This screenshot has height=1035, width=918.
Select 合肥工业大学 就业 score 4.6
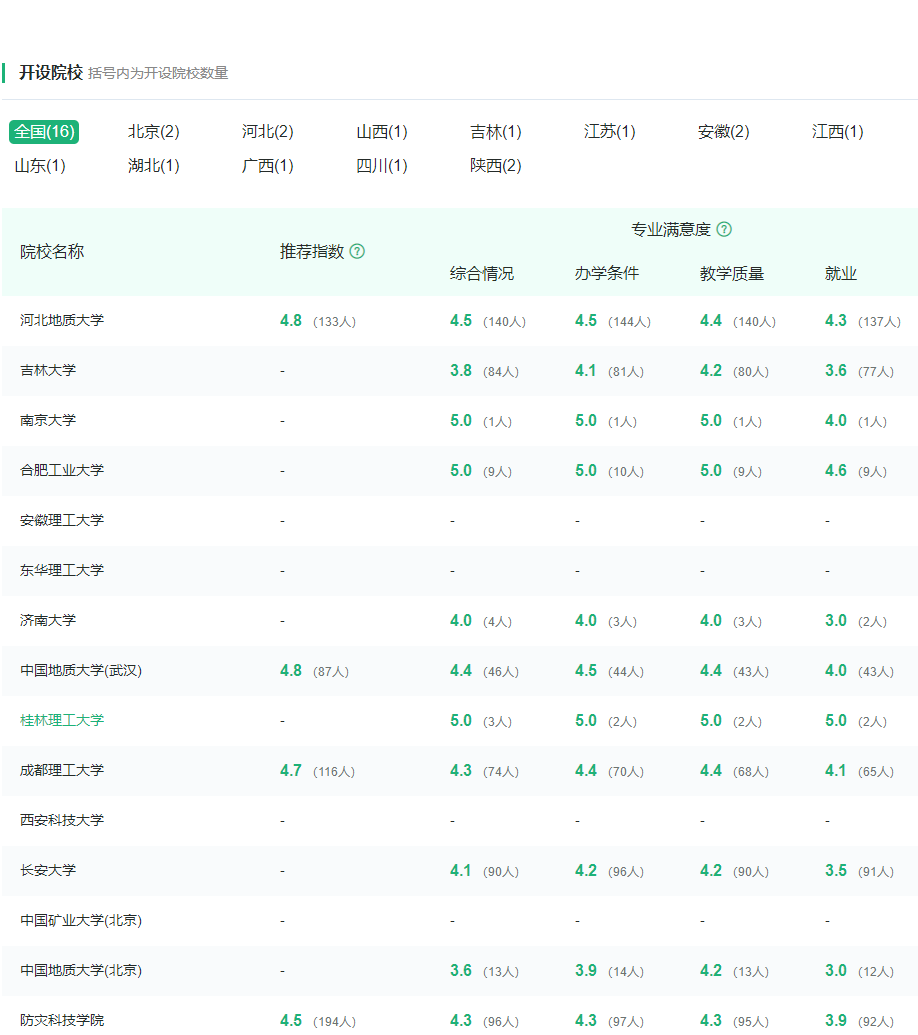(836, 471)
